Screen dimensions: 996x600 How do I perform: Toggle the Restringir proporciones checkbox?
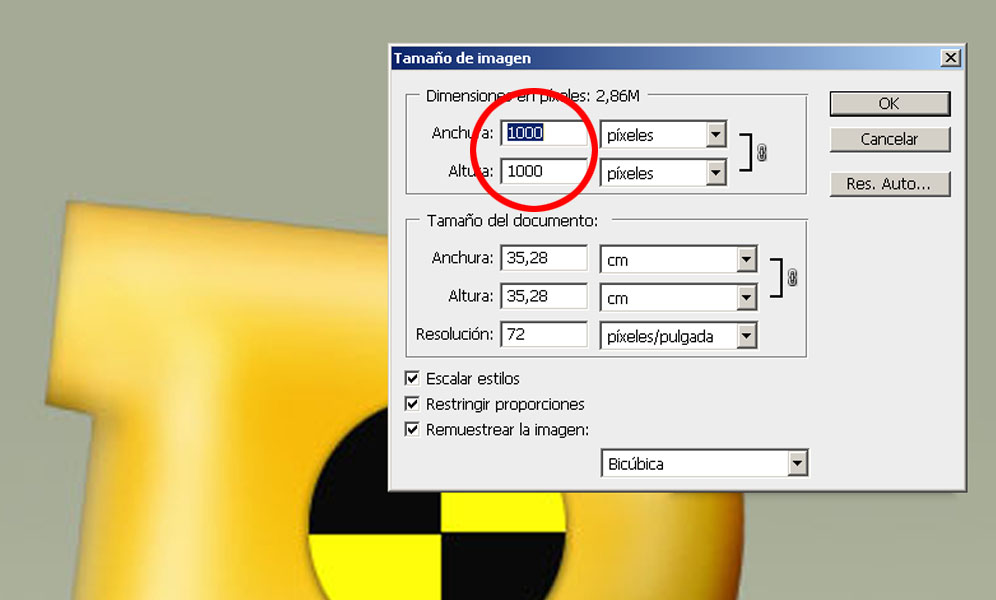(x=412, y=404)
